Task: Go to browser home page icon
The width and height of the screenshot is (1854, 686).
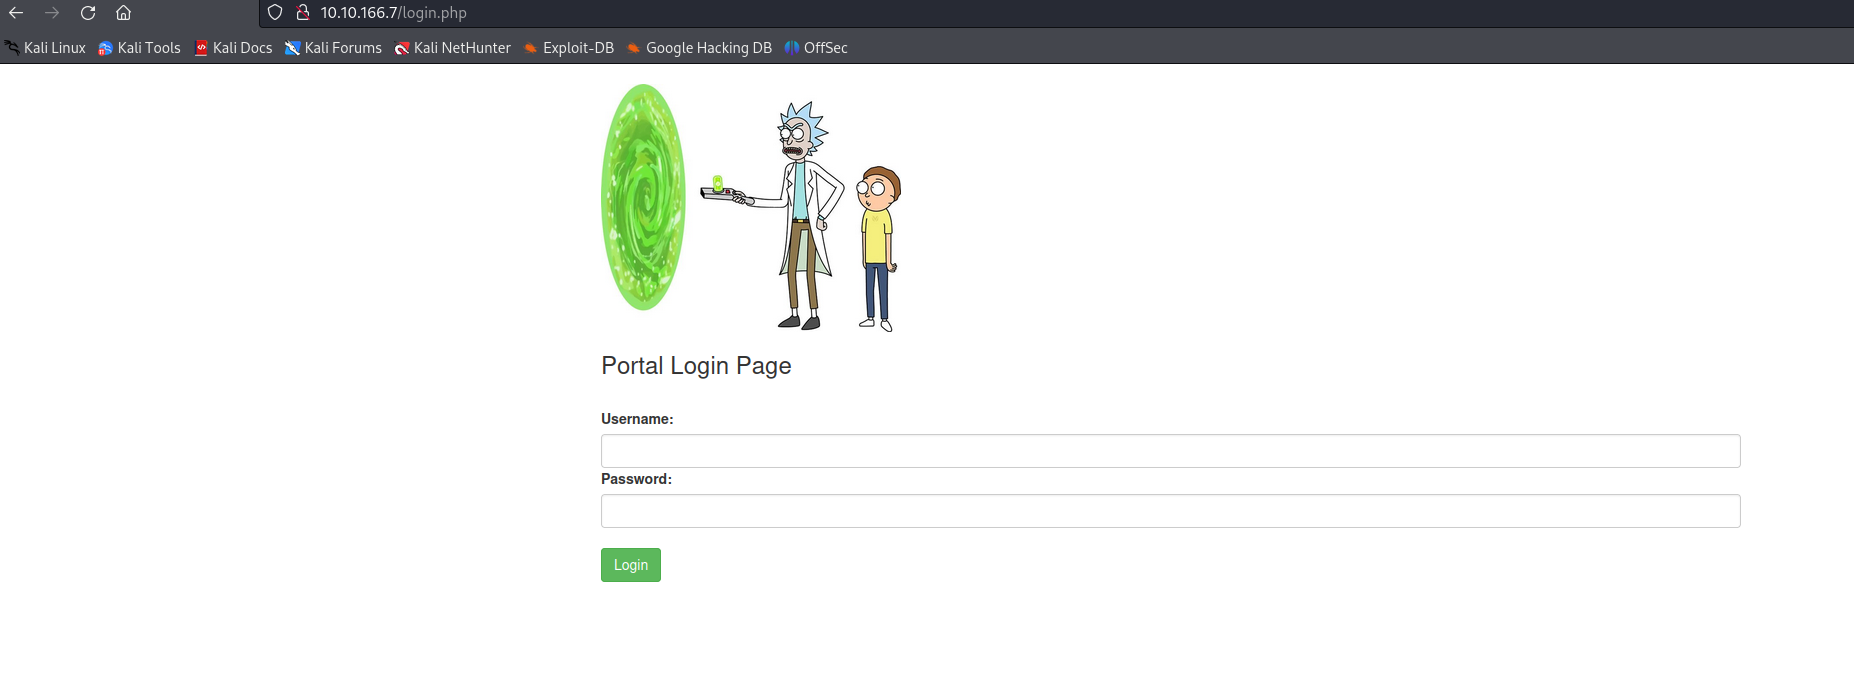Action: pyautogui.click(x=124, y=13)
